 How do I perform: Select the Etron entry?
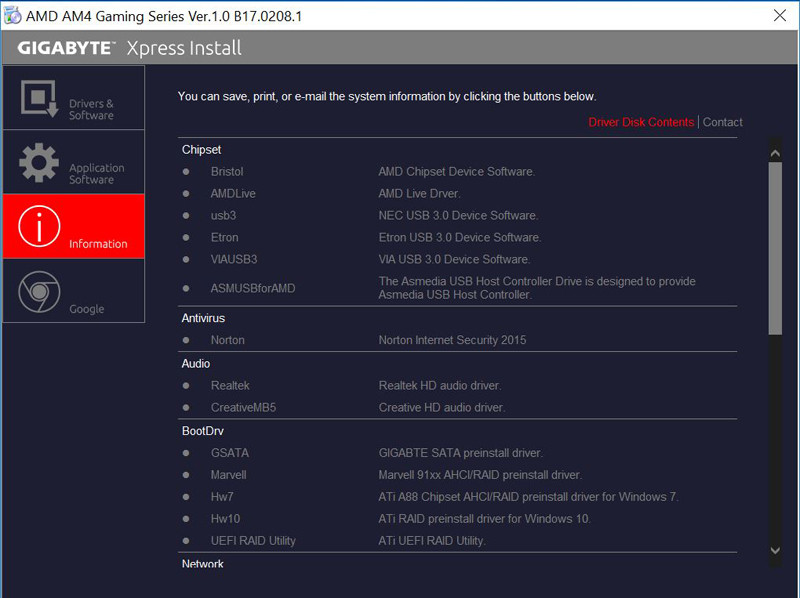coord(224,238)
